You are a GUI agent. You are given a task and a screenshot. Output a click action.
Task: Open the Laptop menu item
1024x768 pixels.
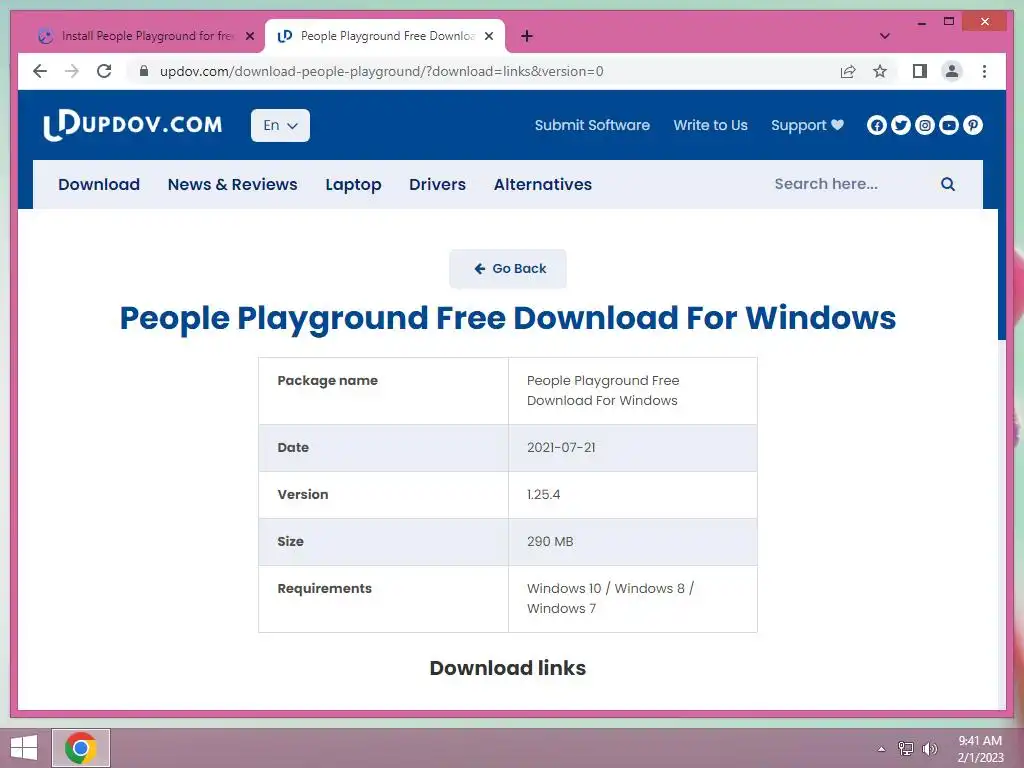pos(353,185)
